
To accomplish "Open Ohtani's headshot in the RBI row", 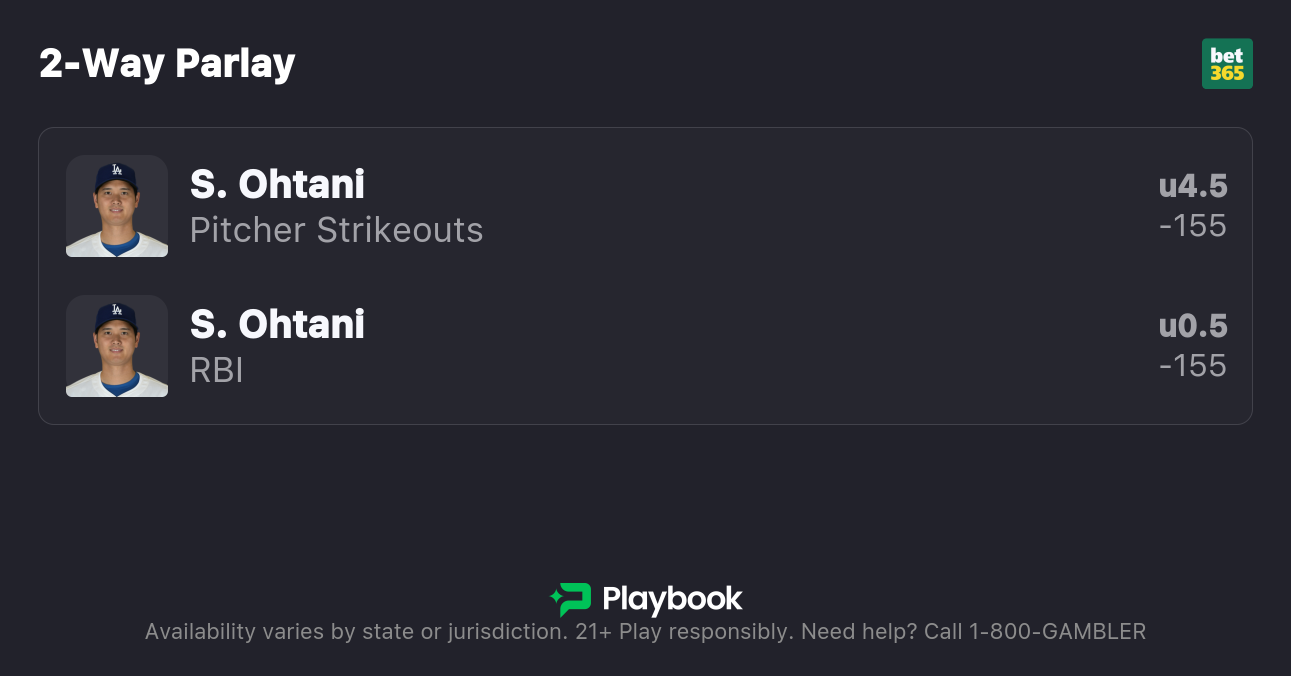I will pyautogui.click(x=117, y=346).
